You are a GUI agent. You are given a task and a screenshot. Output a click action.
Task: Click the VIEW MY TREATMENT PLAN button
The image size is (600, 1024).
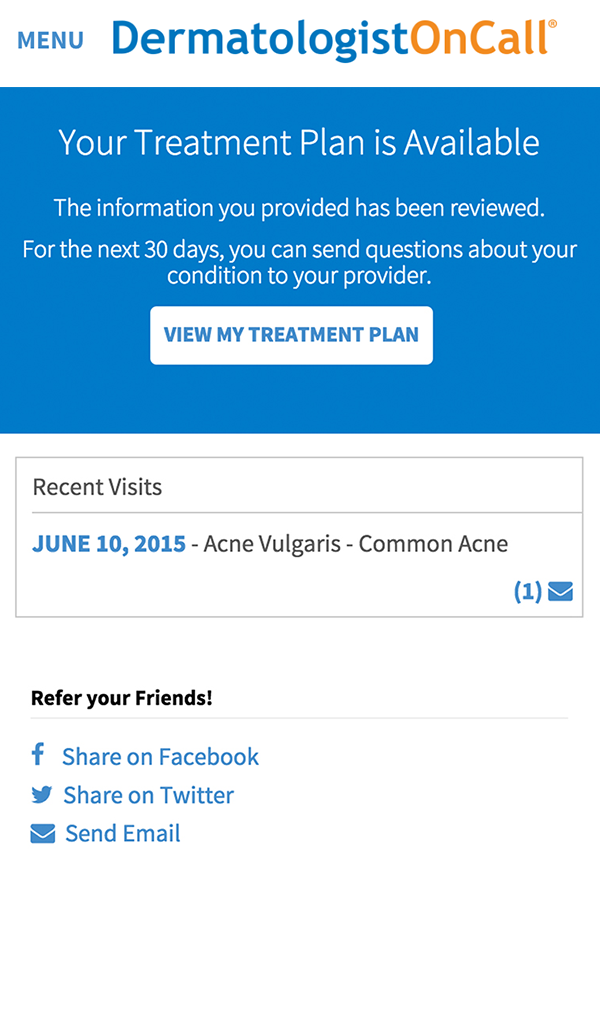291,335
